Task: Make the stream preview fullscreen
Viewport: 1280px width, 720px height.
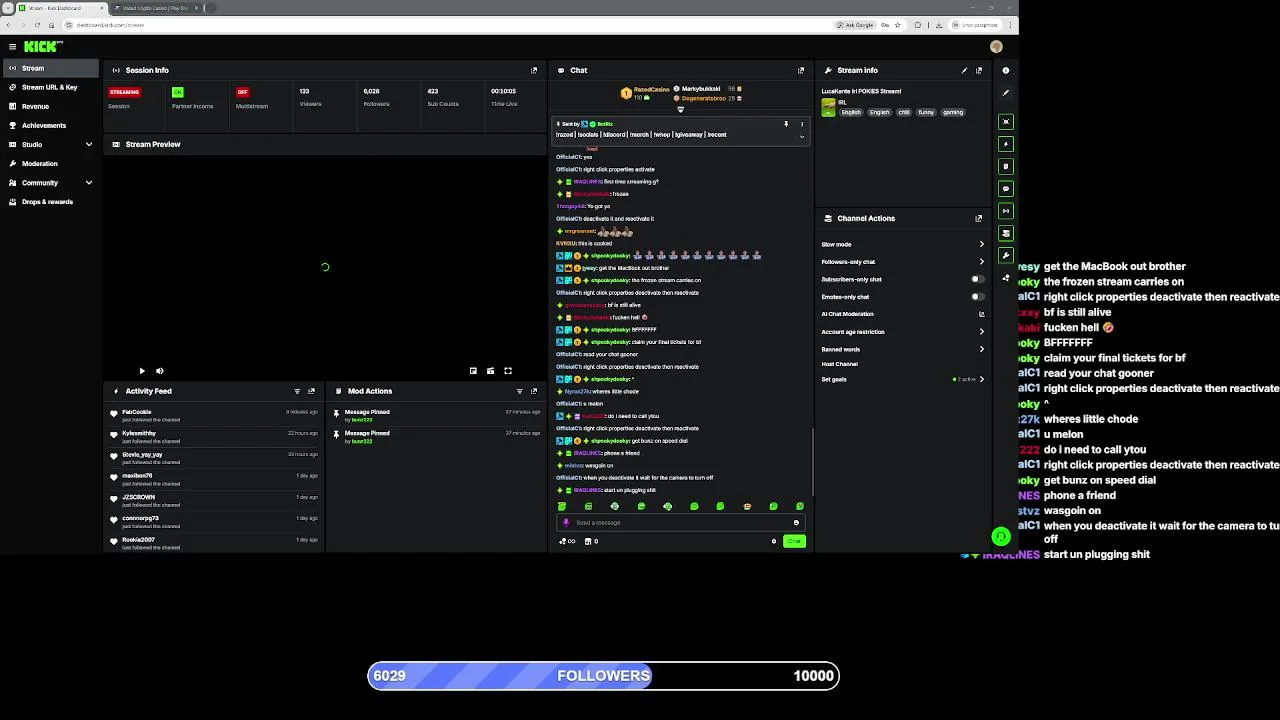Action: [508, 371]
